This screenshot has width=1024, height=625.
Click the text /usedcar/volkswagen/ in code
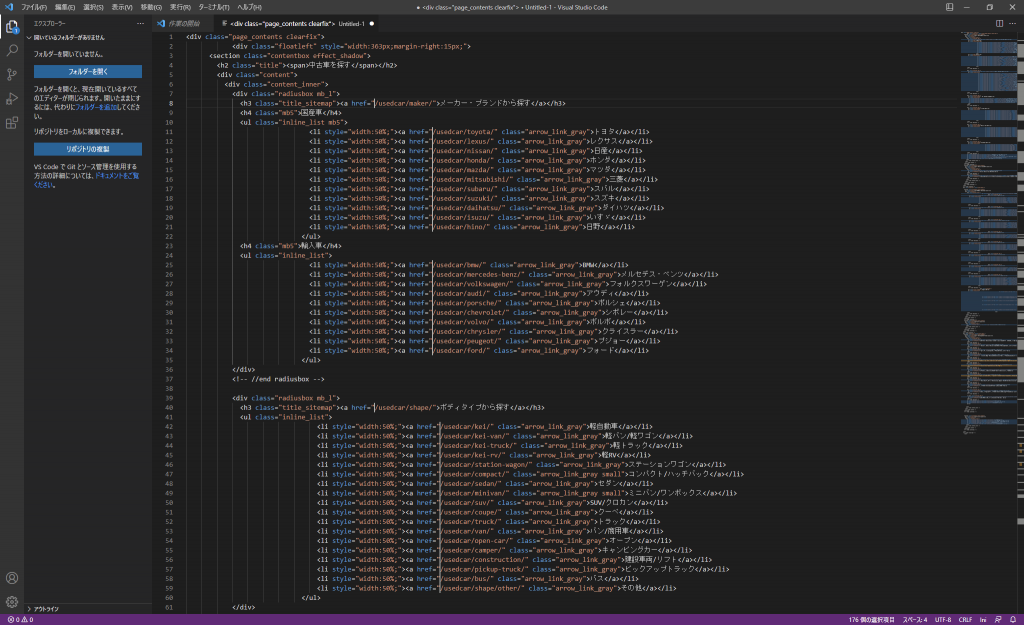pos(473,284)
